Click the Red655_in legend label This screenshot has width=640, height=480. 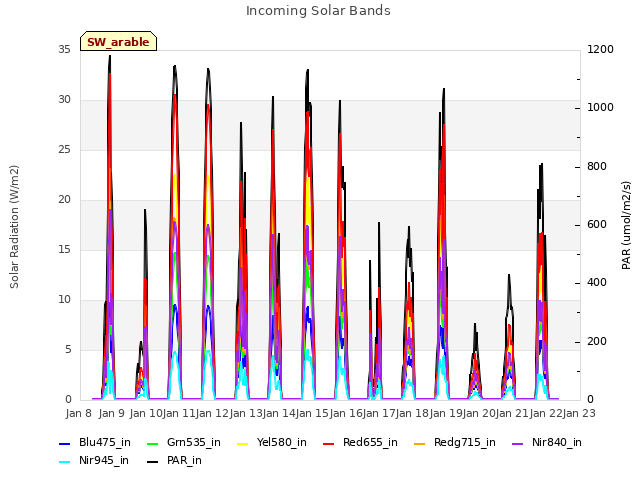tap(370, 442)
